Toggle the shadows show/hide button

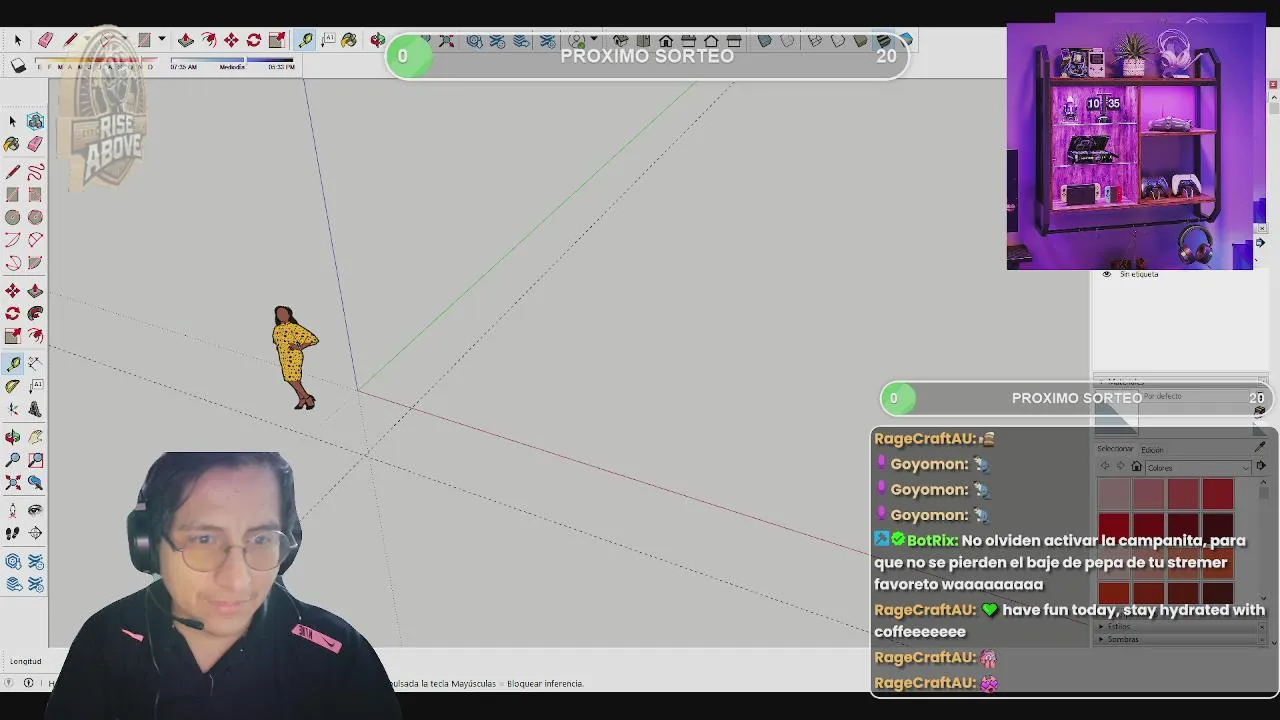[x=18, y=65]
